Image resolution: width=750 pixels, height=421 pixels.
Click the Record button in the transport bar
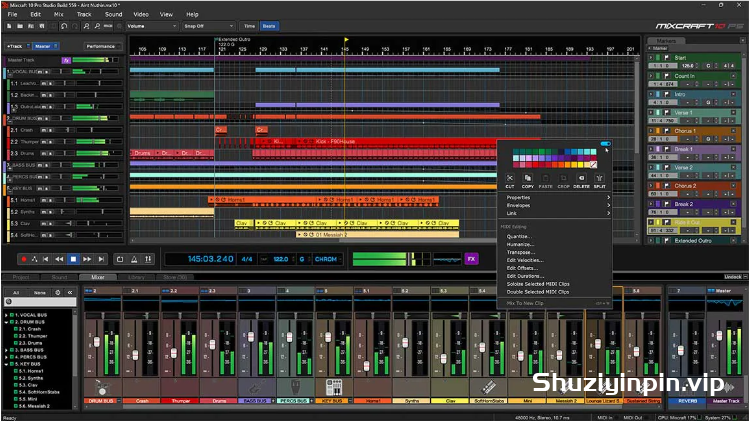23,259
